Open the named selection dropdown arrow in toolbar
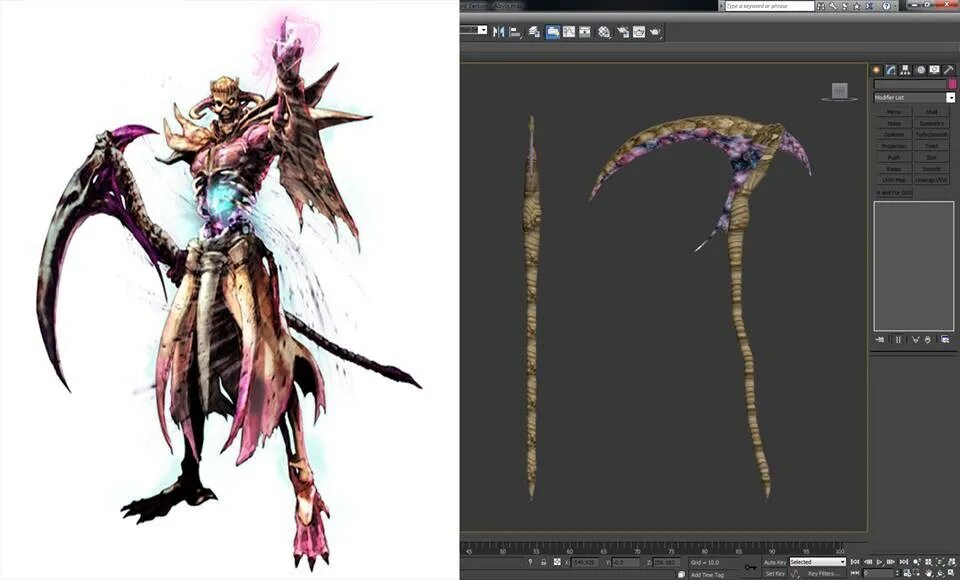 pyautogui.click(x=482, y=30)
